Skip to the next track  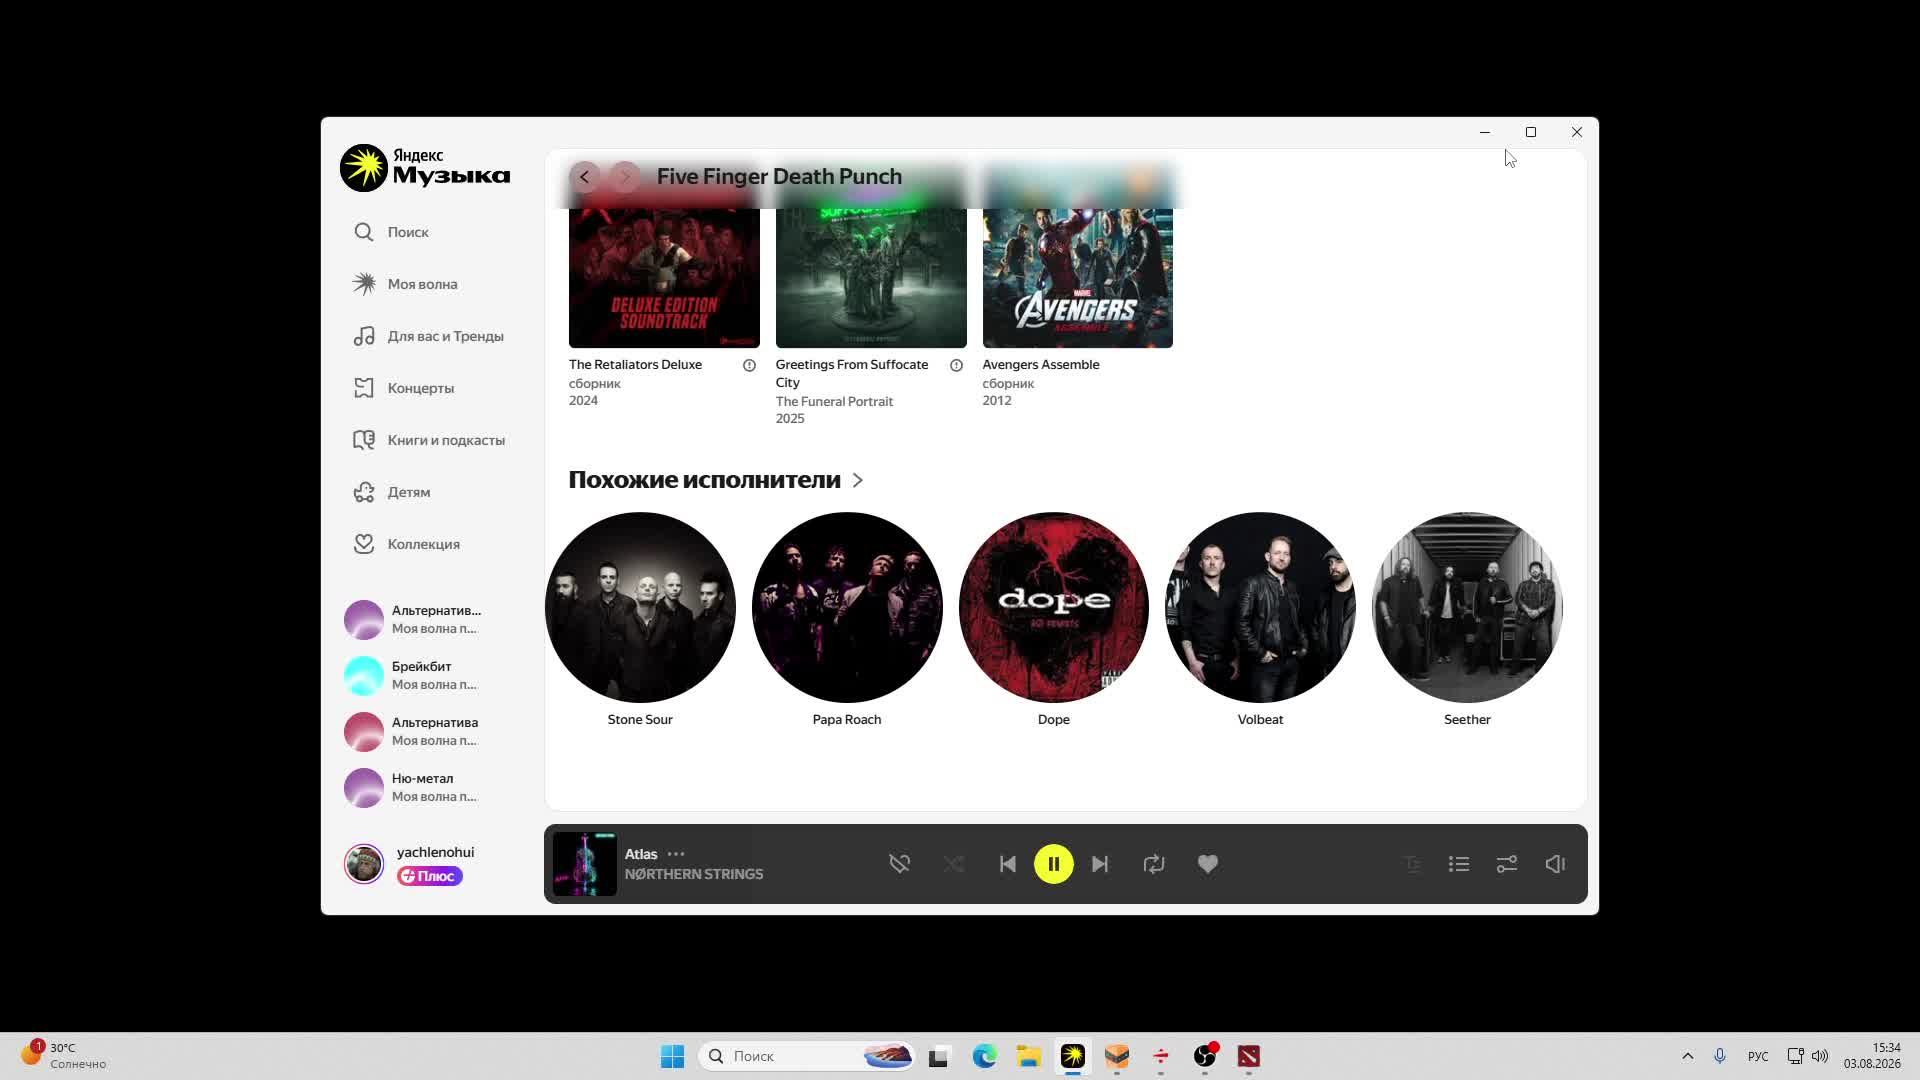(1100, 864)
